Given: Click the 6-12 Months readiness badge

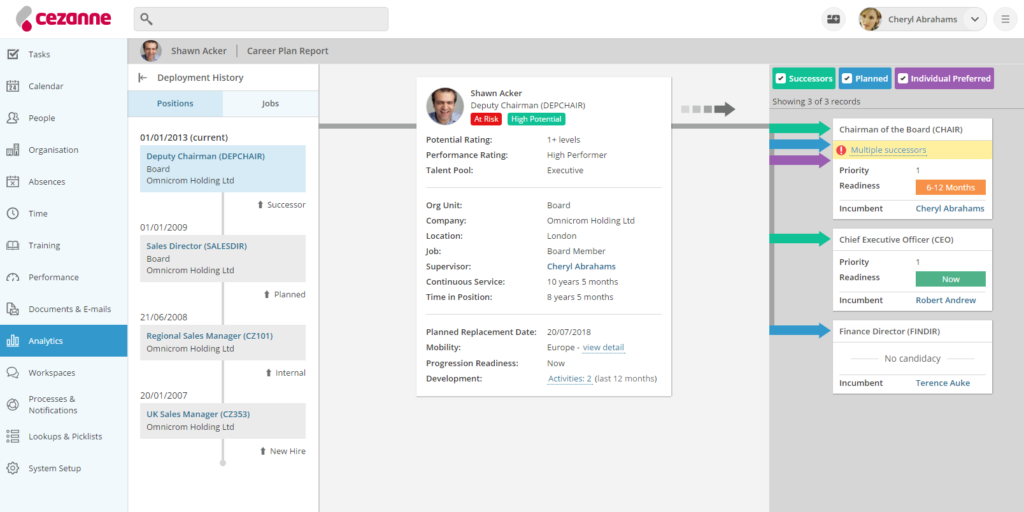Looking at the screenshot, I should coord(950,187).
